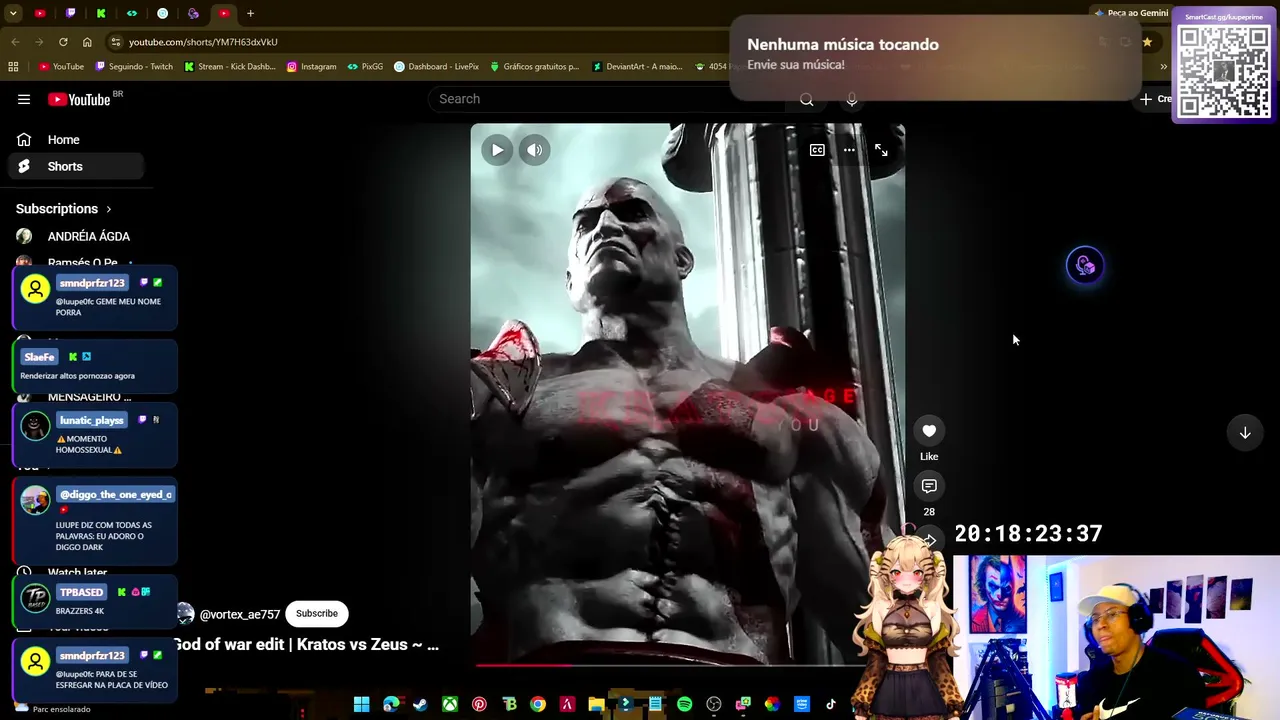Click the round purple floating extension button

[x=1085, y=266]
